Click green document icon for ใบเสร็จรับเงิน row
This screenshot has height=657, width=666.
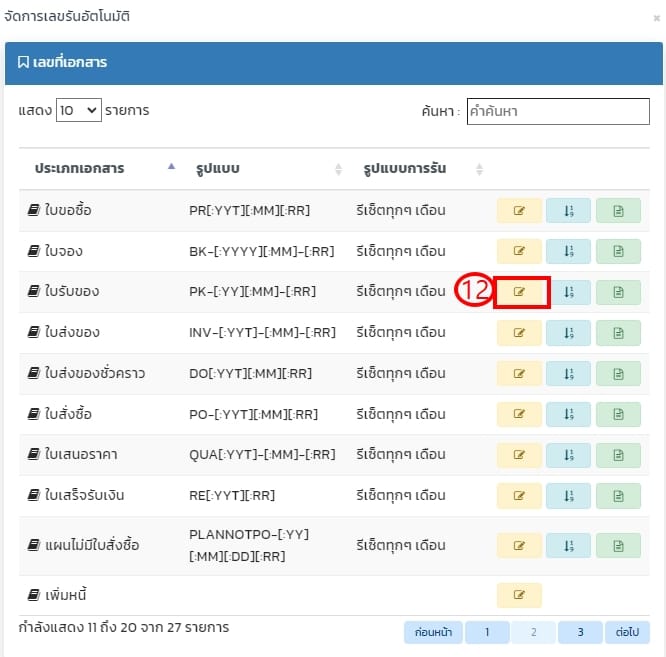[x=618, y=496]
